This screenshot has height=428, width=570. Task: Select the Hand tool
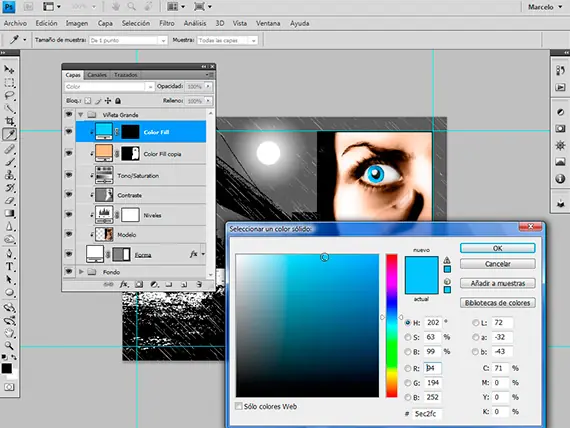point(9,333)
